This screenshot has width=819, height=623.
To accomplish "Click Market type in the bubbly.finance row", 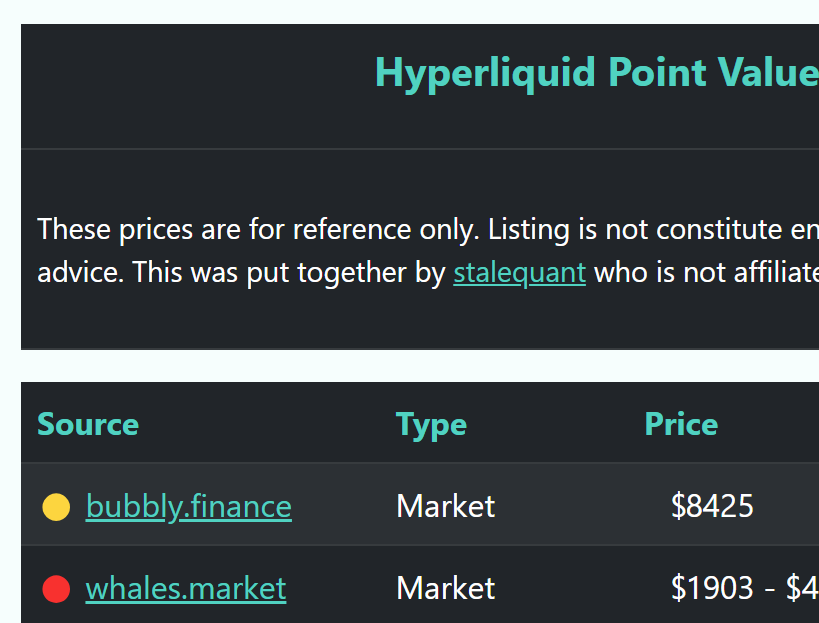I will [445, 507].
